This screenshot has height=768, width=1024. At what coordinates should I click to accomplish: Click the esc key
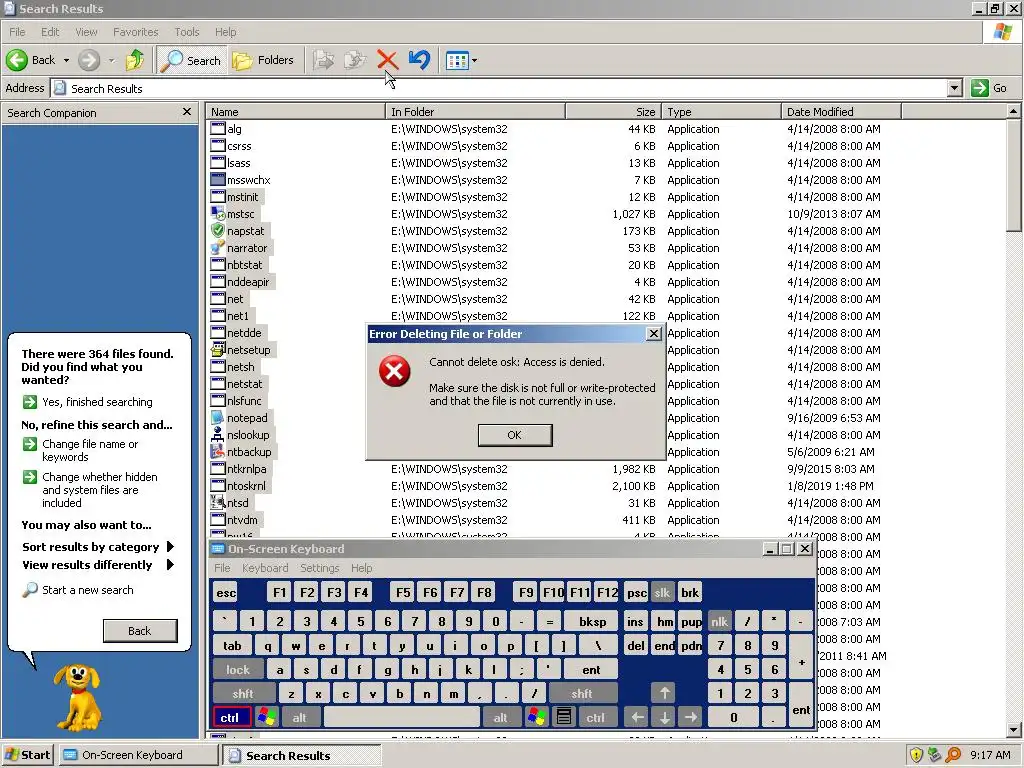(x=226, y=593)
